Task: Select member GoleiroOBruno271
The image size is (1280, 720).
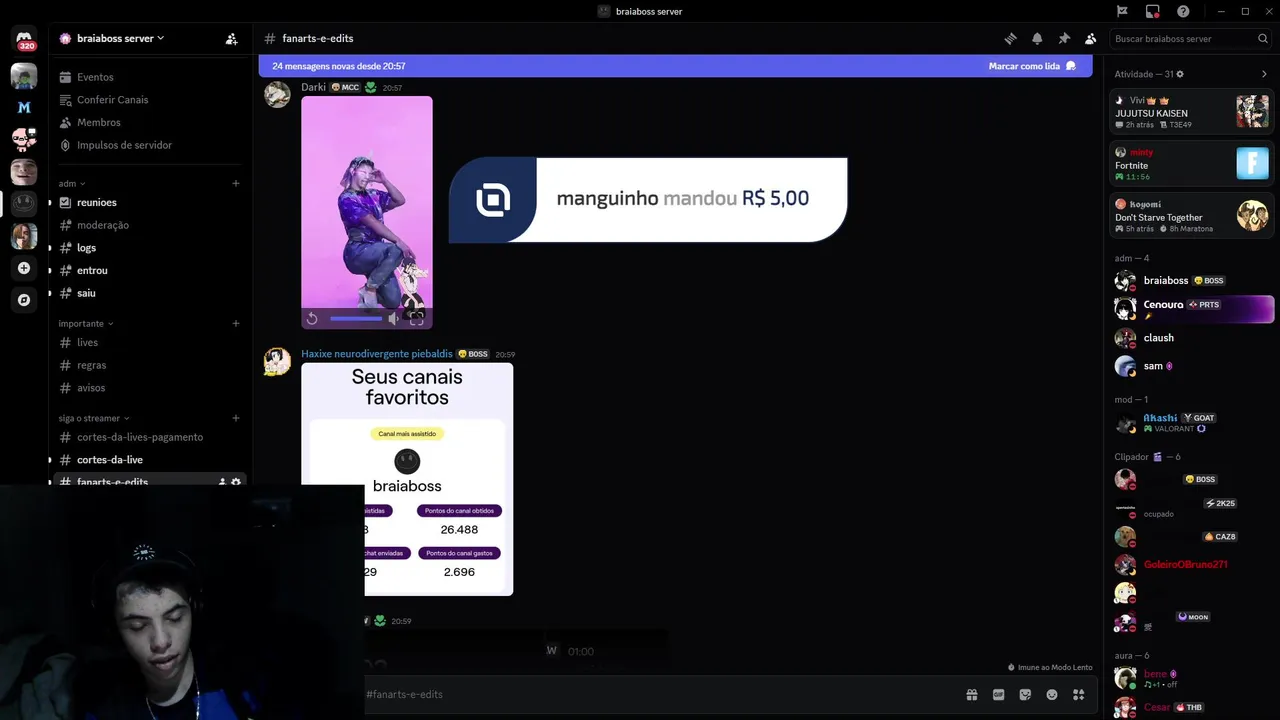Action: pos(1191,564)
